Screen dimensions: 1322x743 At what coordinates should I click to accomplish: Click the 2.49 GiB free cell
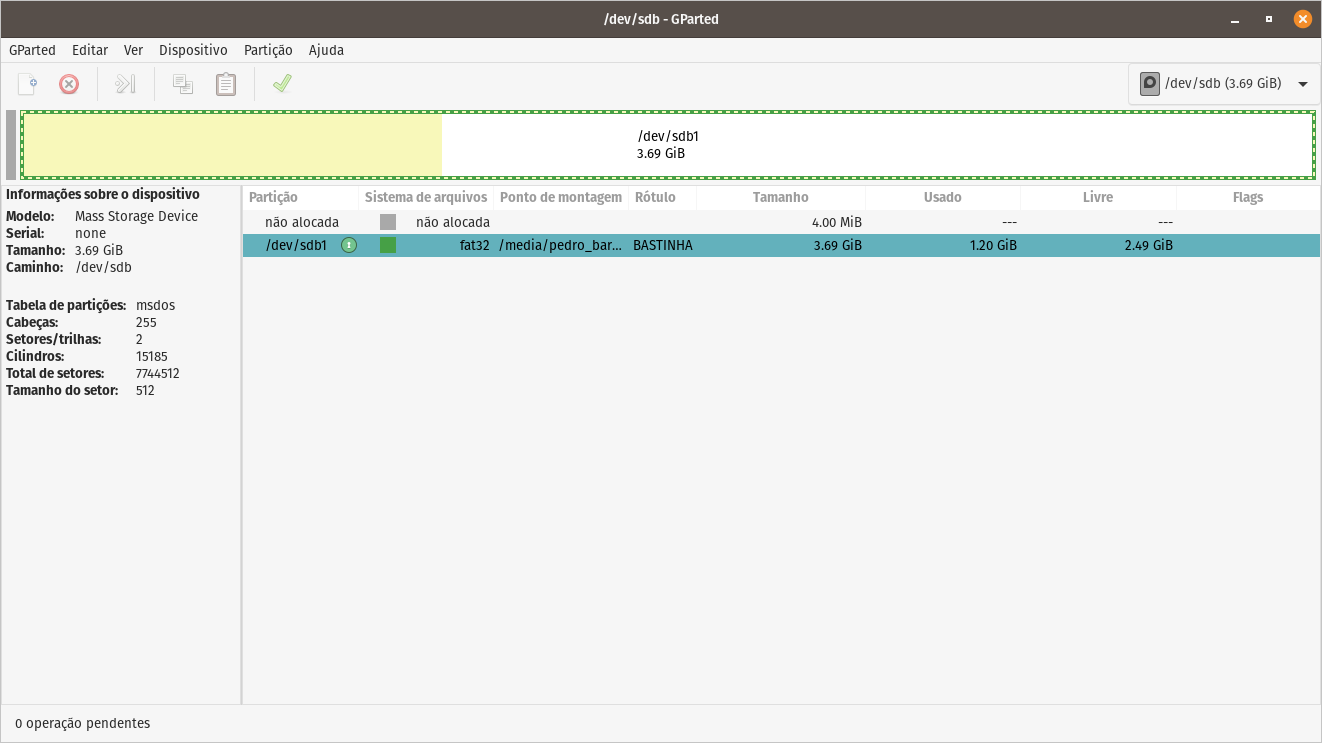point(1149,245)
